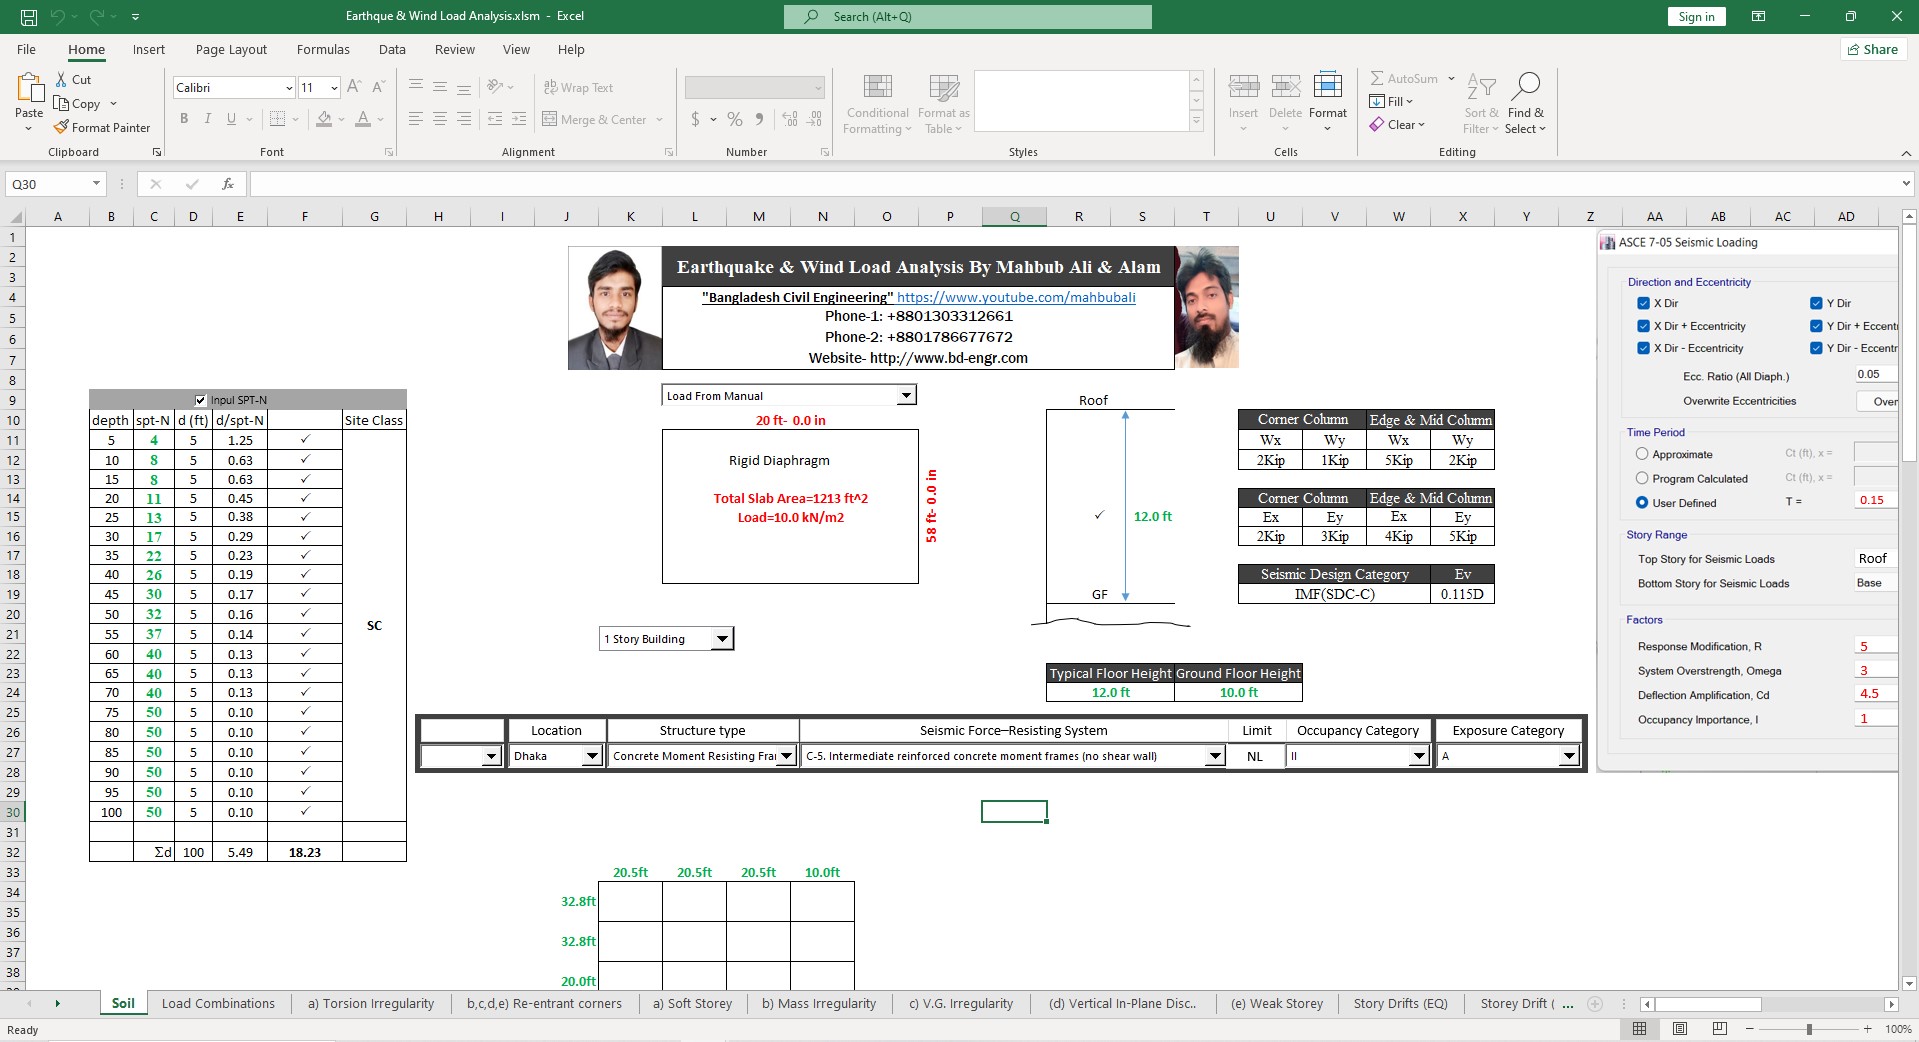
Task: Expand the 1 Story Building dropdown
Action: (x=722, y=639)
